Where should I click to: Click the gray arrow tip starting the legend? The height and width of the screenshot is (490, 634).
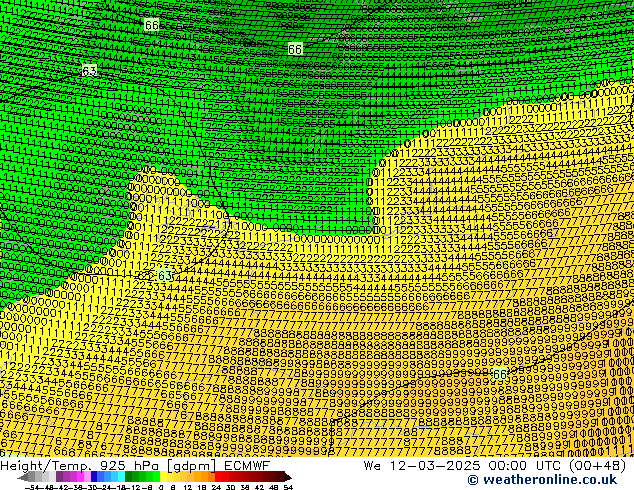pyautogui.click(x=23, y=477)
